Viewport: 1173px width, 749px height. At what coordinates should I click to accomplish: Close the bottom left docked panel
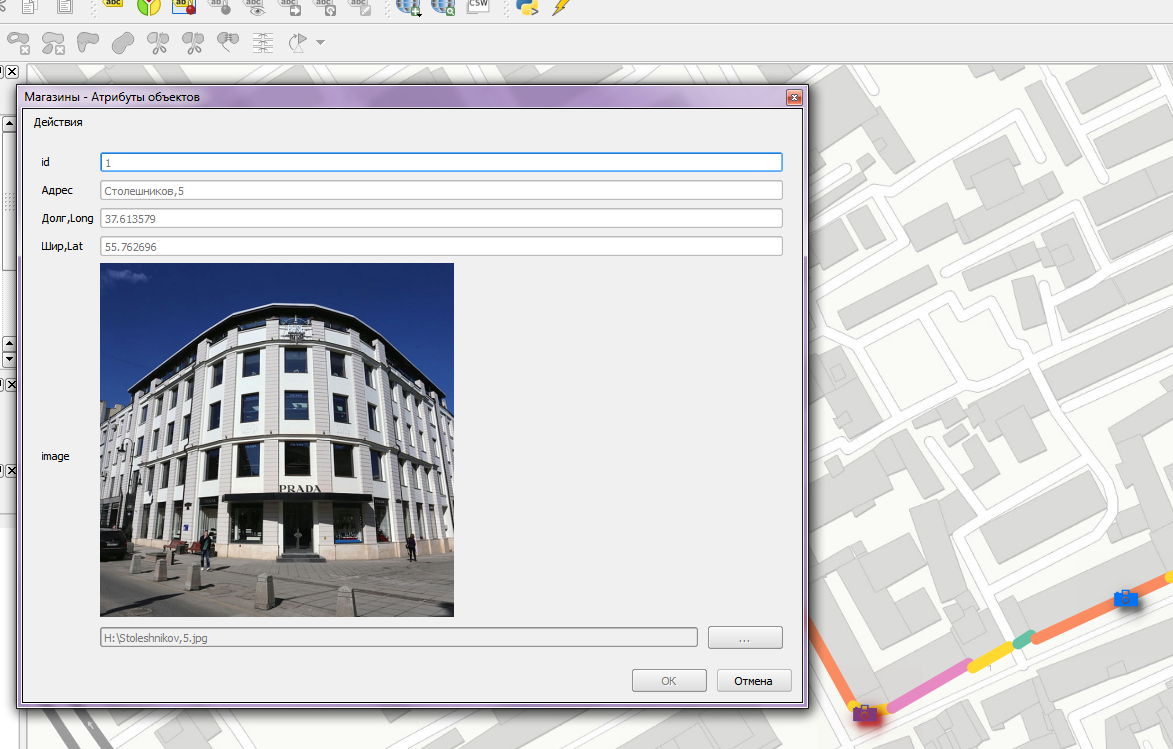tap(12, 471)
